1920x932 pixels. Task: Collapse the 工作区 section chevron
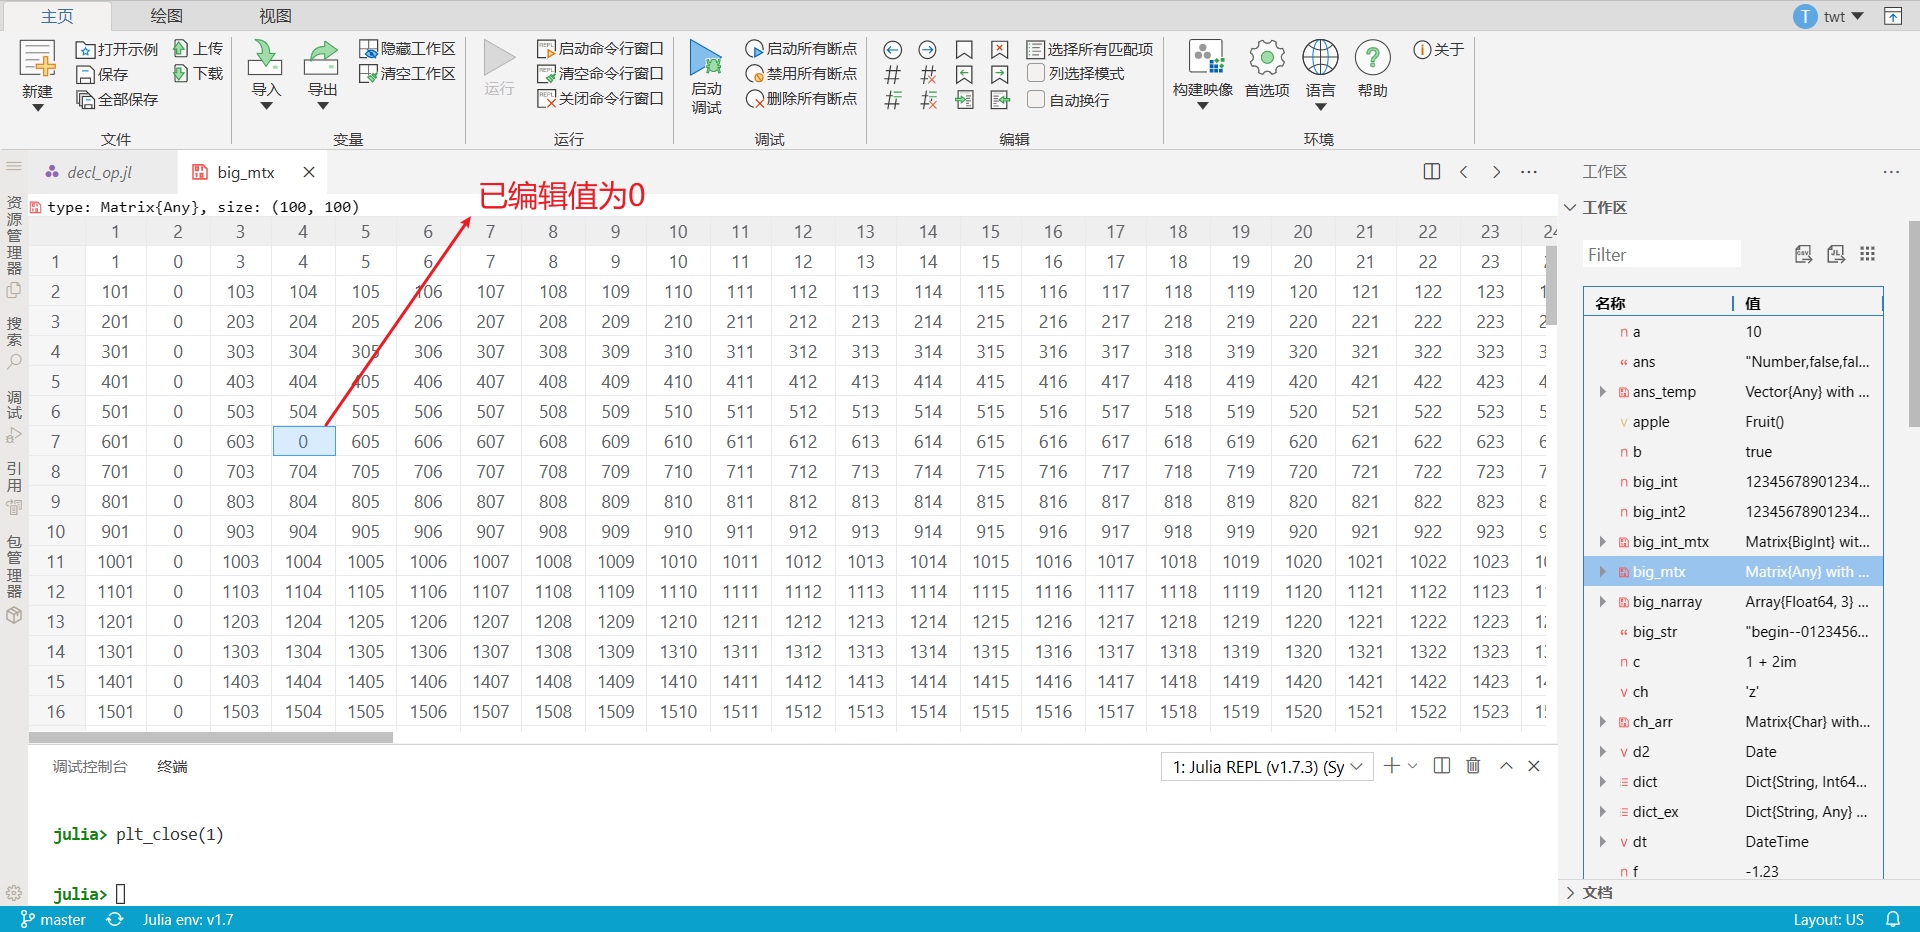tap(1570, 207)
